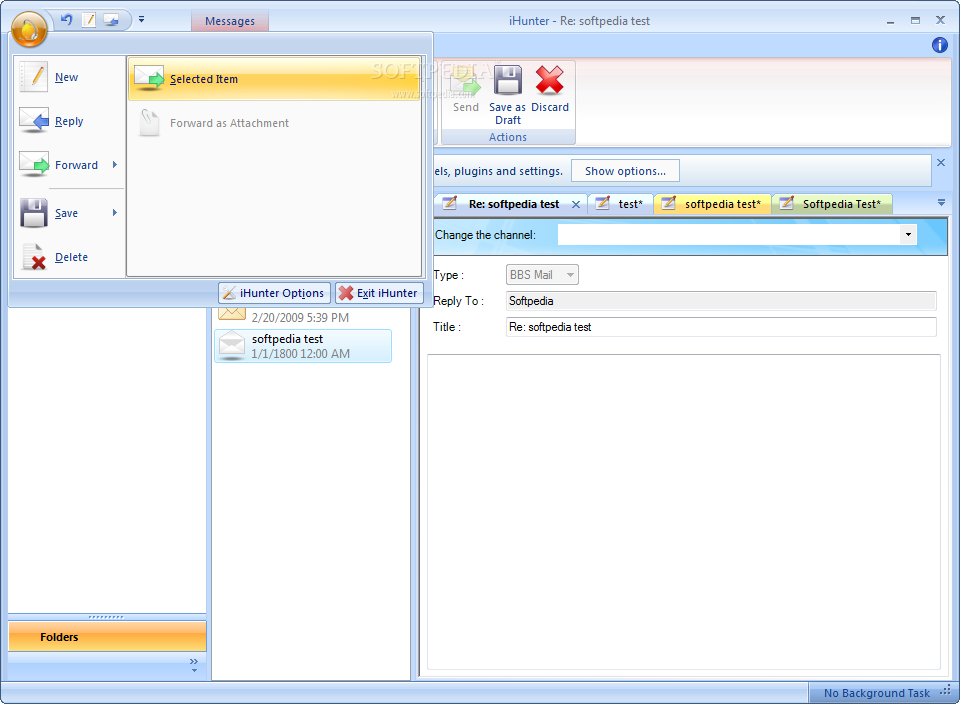Click Show options... button
This screenshot has height=704, width=960.
tap(625, 171)
